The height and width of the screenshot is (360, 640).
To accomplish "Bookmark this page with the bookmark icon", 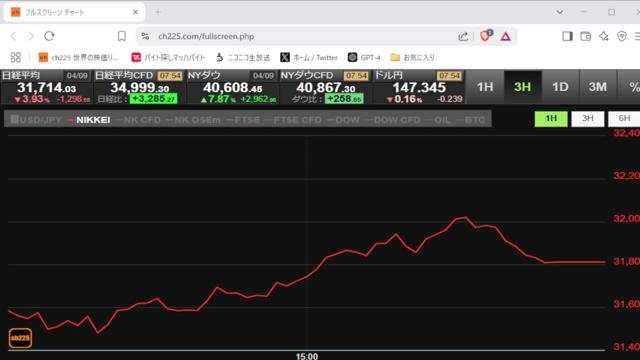I will [x=122, y=36].
